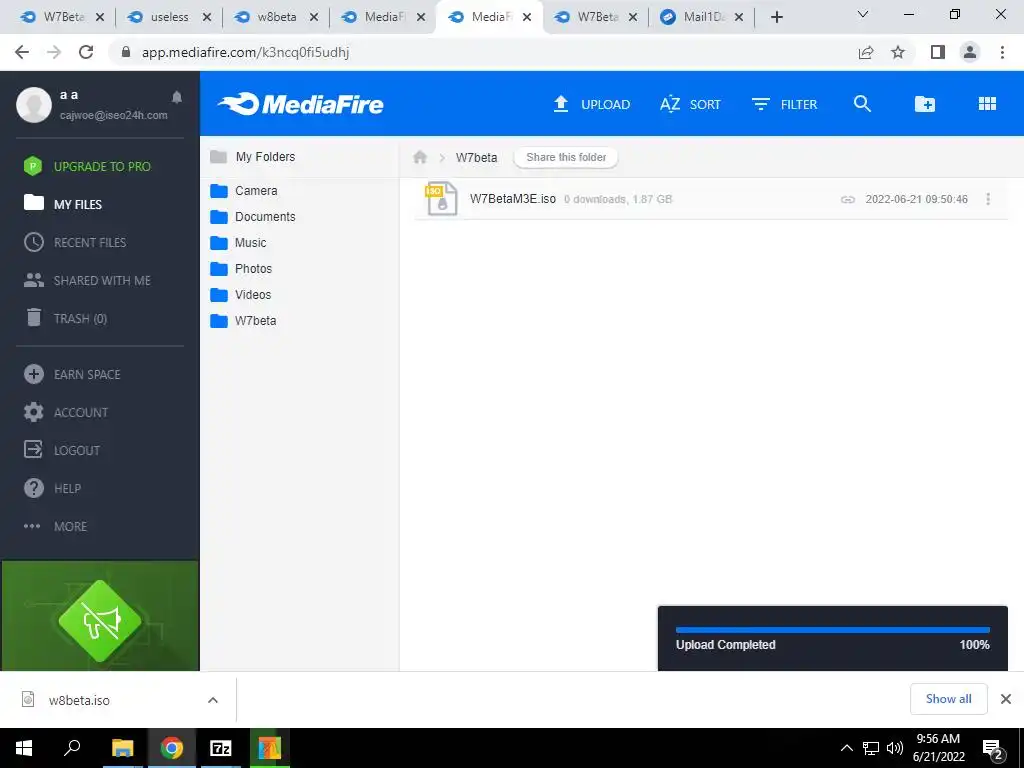Click Share this folder button

click(566, 157)
